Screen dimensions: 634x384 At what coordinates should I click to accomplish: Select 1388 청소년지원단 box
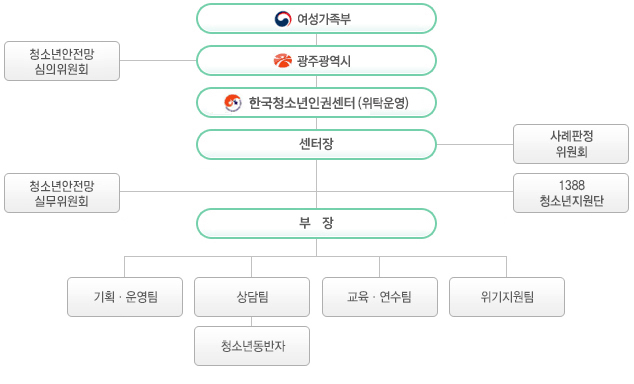tap(571, 193)
